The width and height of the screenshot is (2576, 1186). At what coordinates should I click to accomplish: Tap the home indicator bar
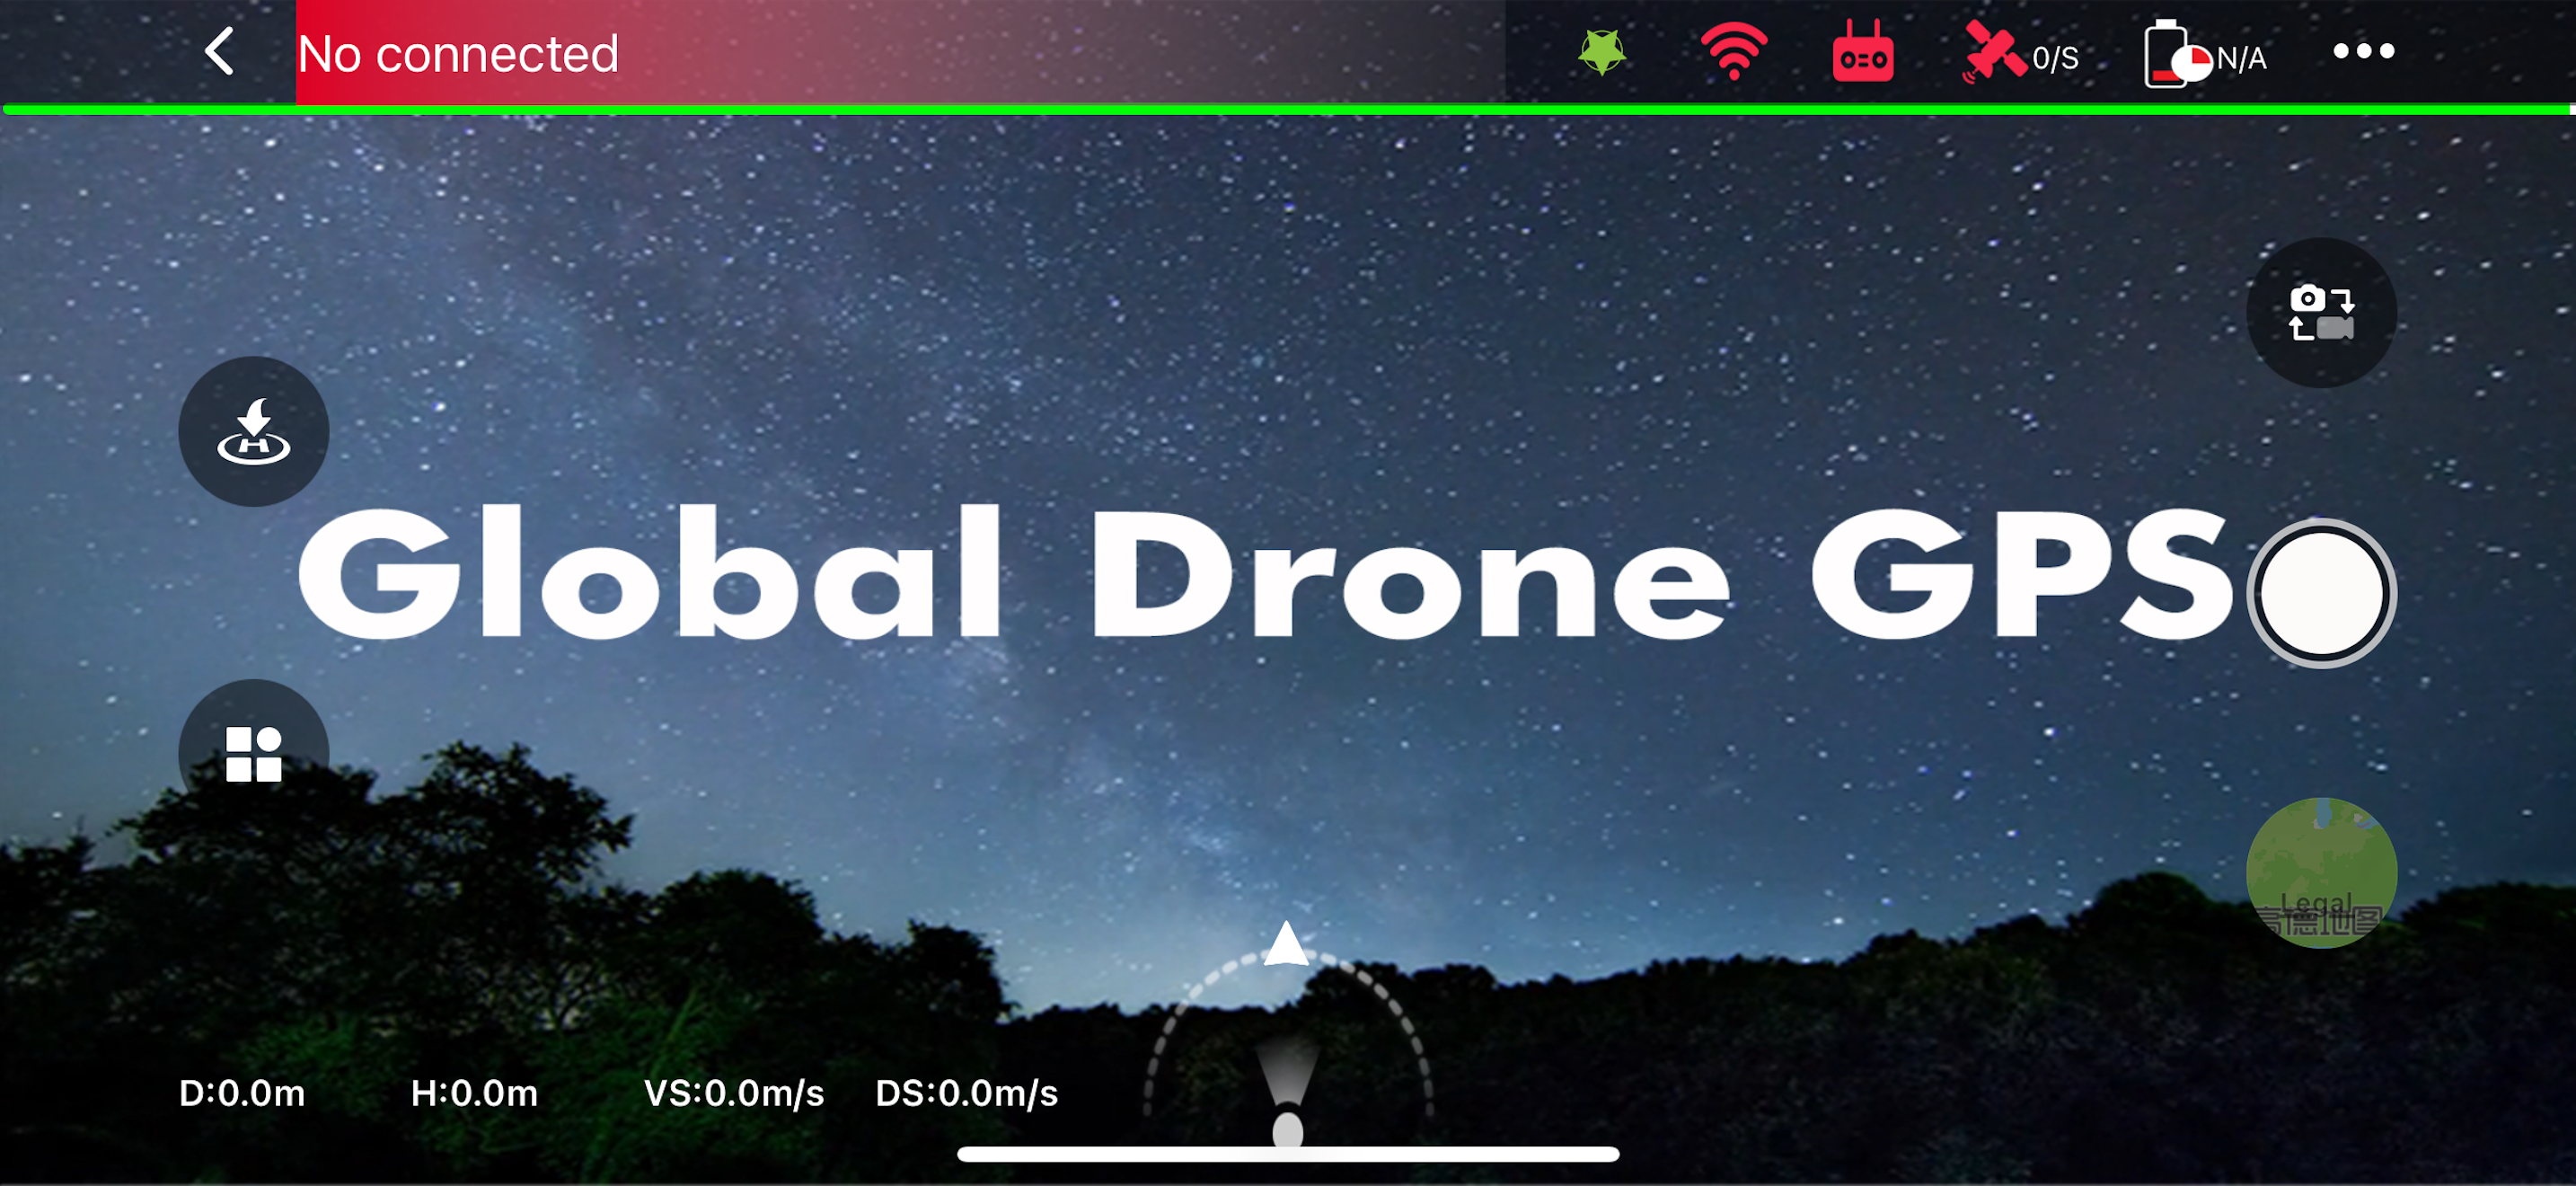coord(1288,1154)
